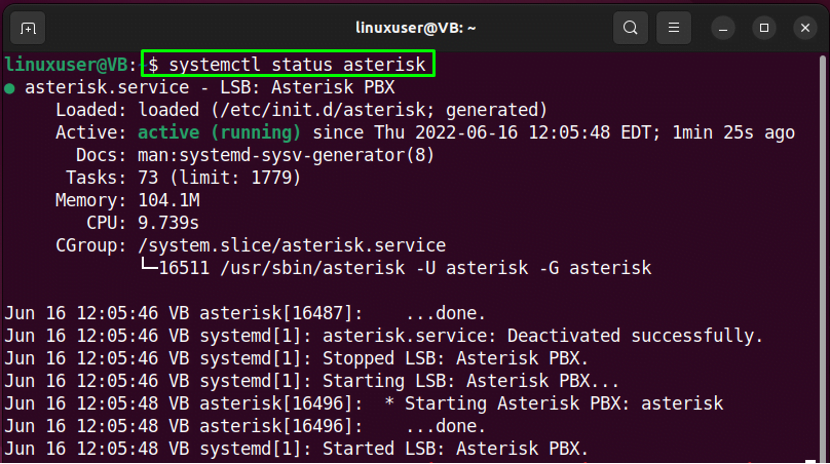830x464 pixels.
Task: Close the terminal window
Action: (x=805, y=28)
